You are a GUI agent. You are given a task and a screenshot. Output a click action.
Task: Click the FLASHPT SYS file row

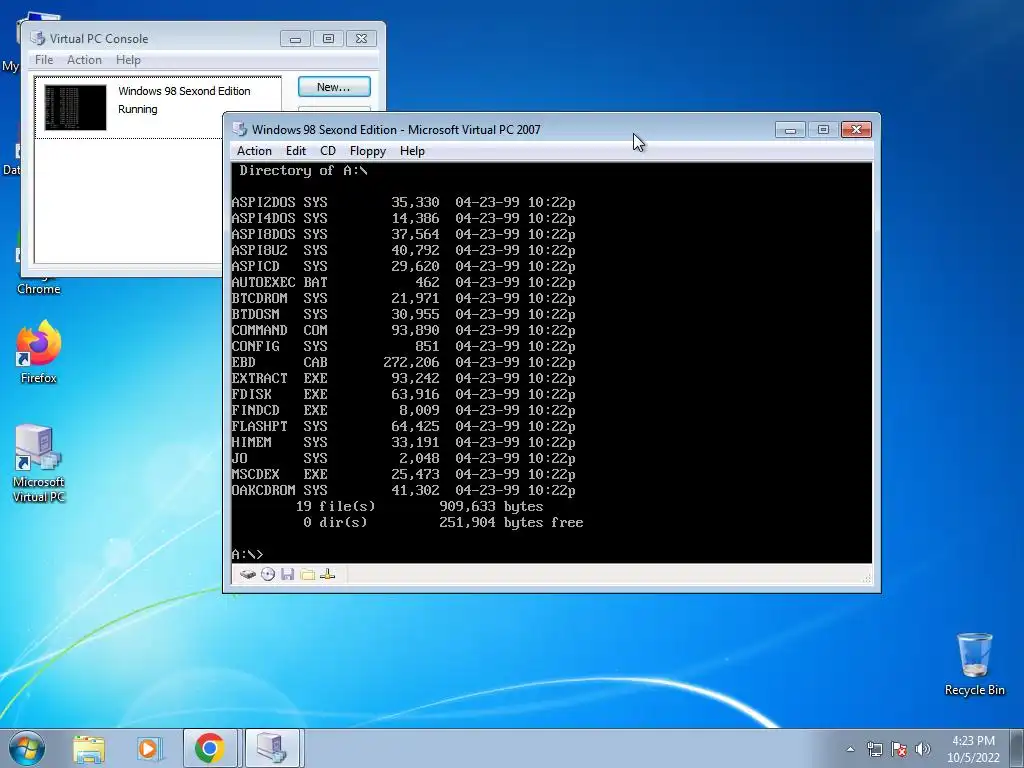(403, 426)
